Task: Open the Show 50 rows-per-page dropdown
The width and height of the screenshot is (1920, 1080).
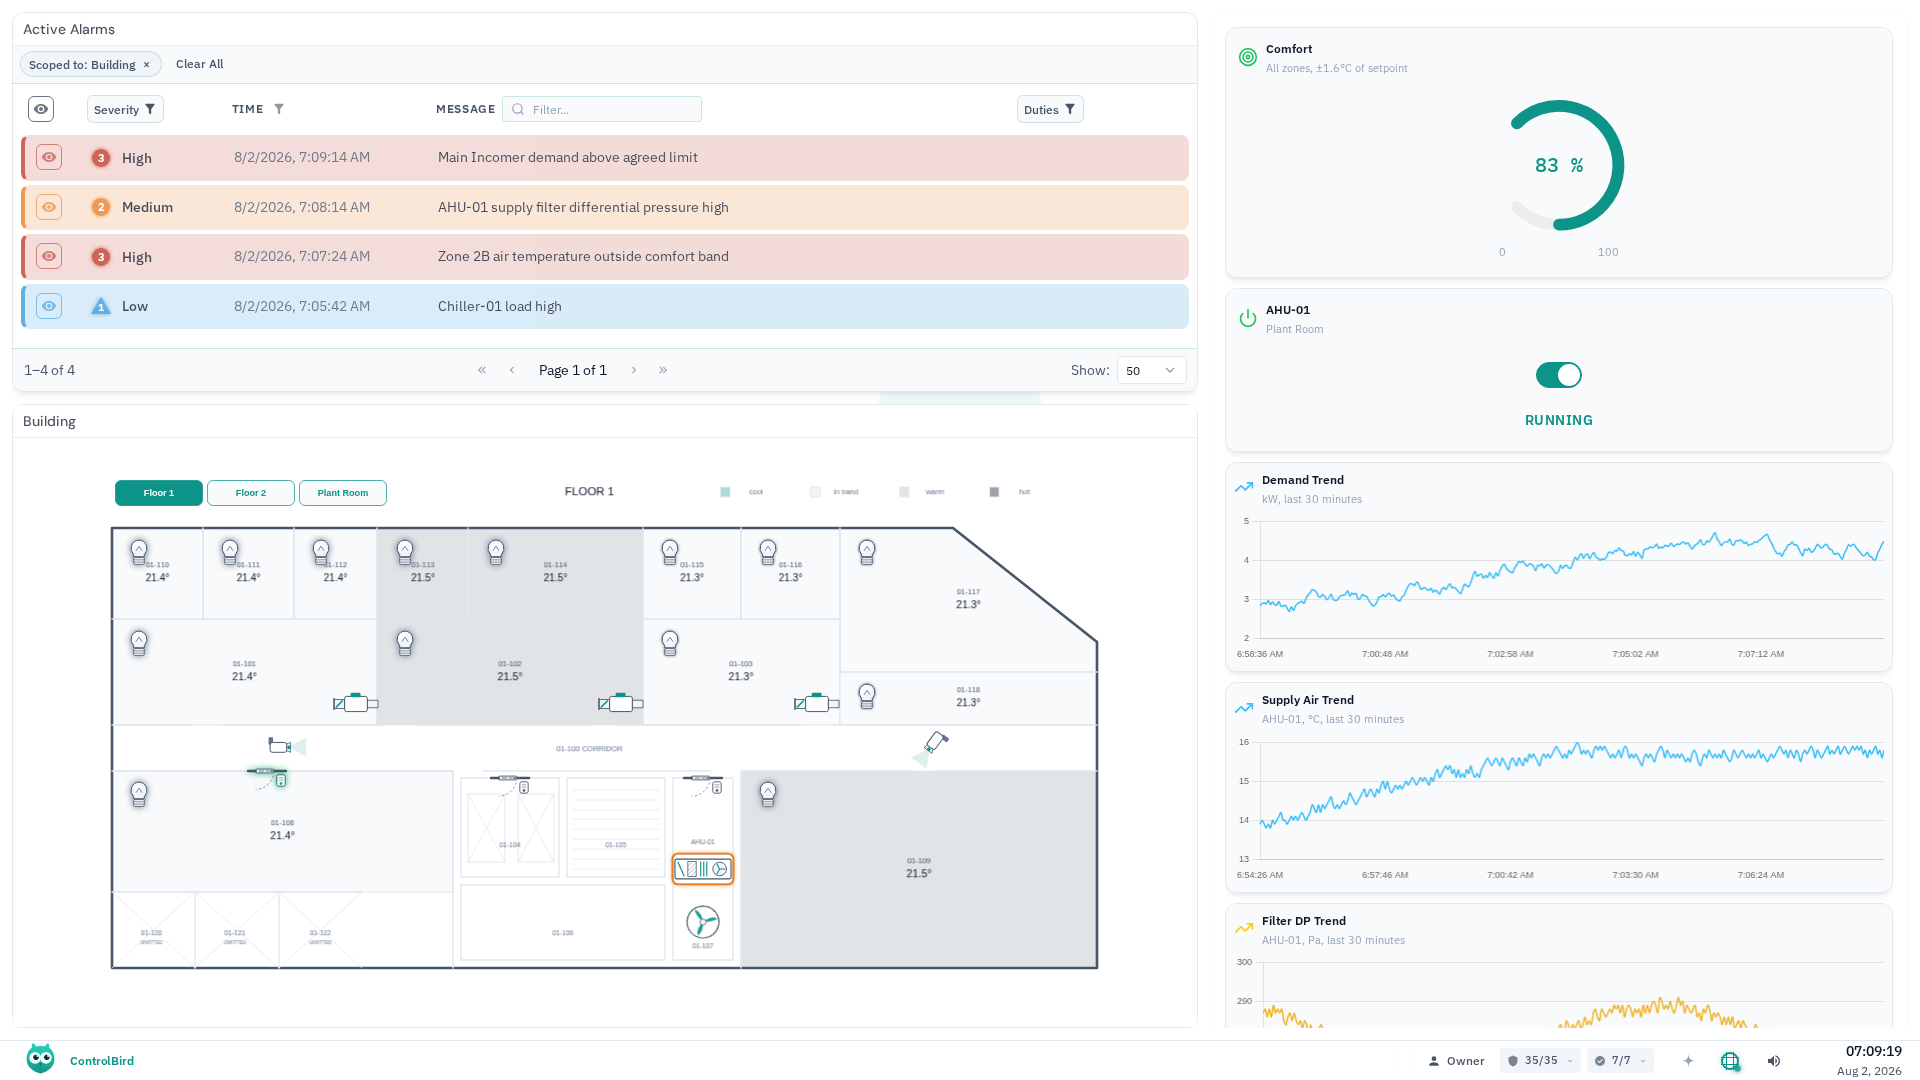Action: click(x=1151, y=370)
